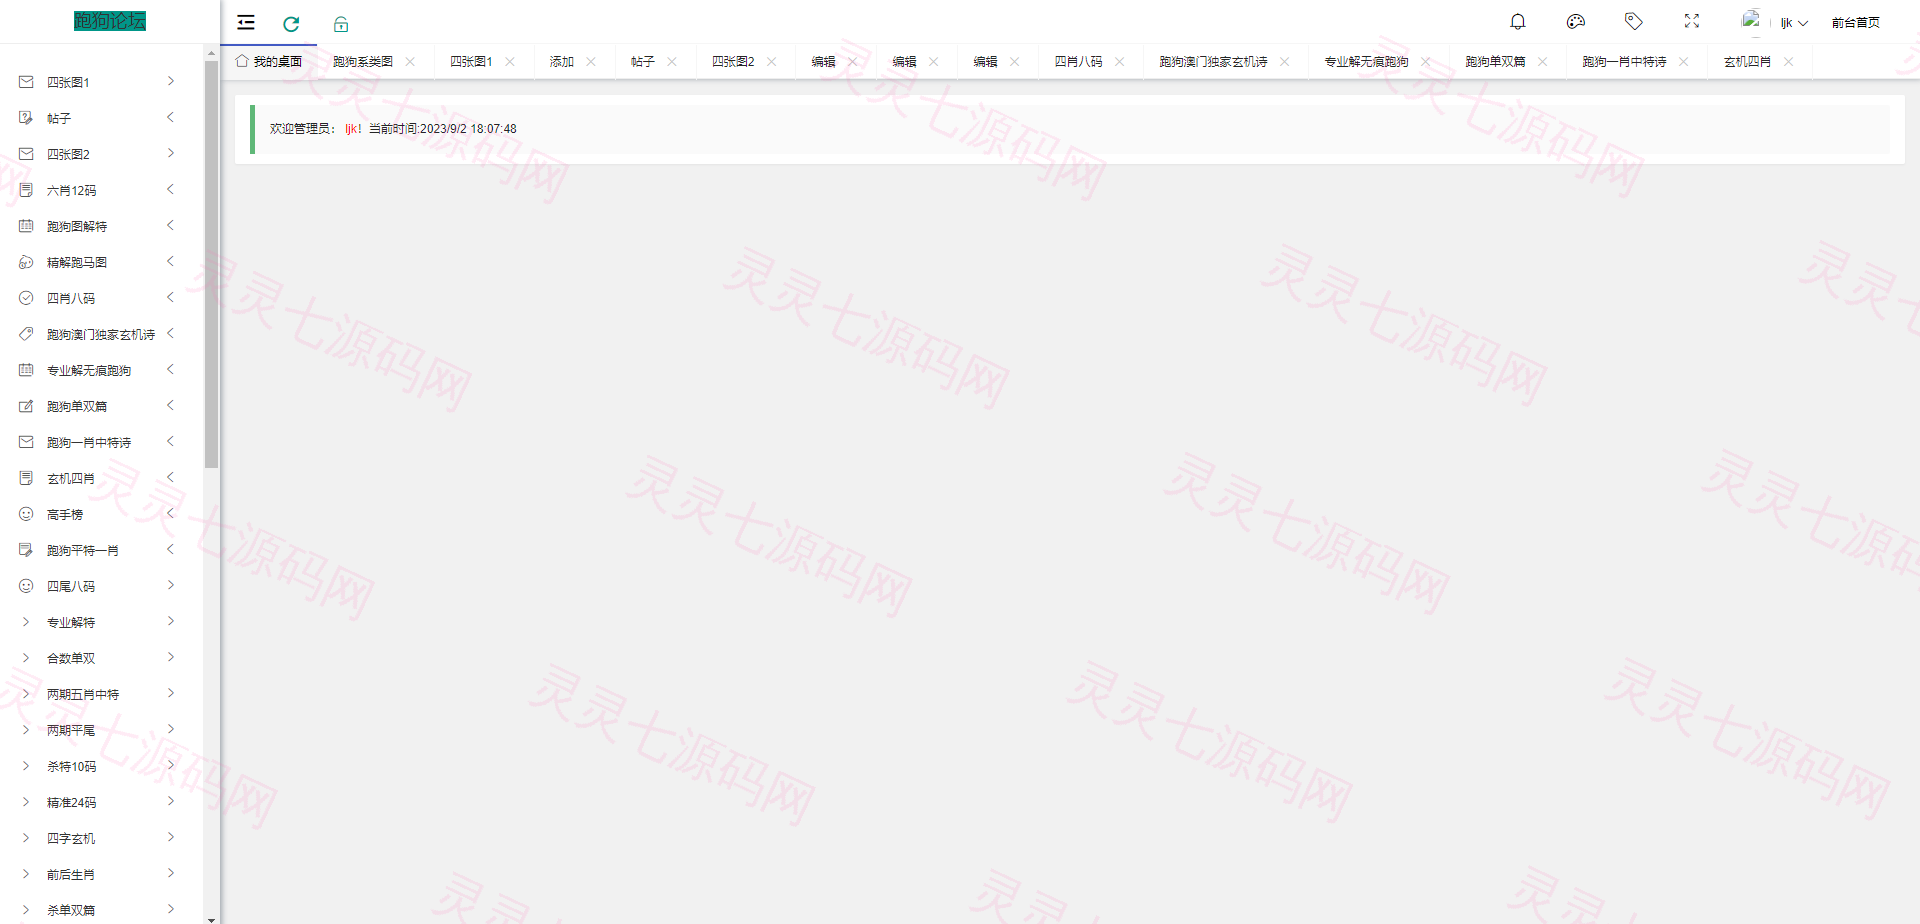This screenshot has width=1920, height=924.
Task: Close the 添加 tab
Action: pyautogui.click(x=591, y=62)
